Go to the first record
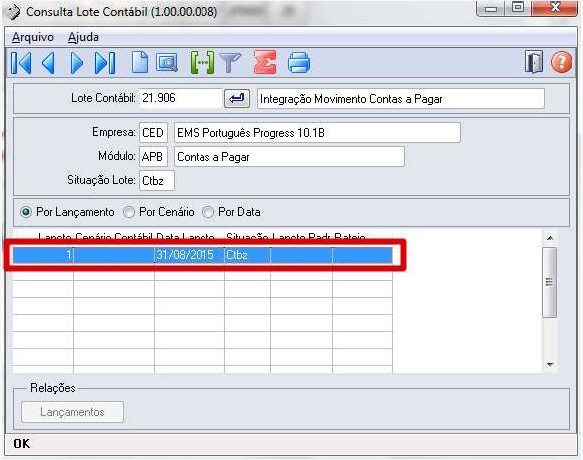Viewport: 583px width, 460px height. point(21,63)
